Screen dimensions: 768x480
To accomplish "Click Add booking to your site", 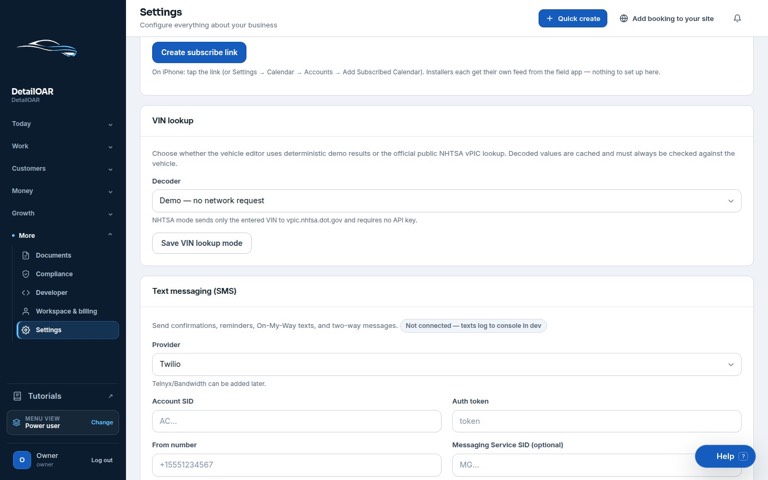I will 667,18.
